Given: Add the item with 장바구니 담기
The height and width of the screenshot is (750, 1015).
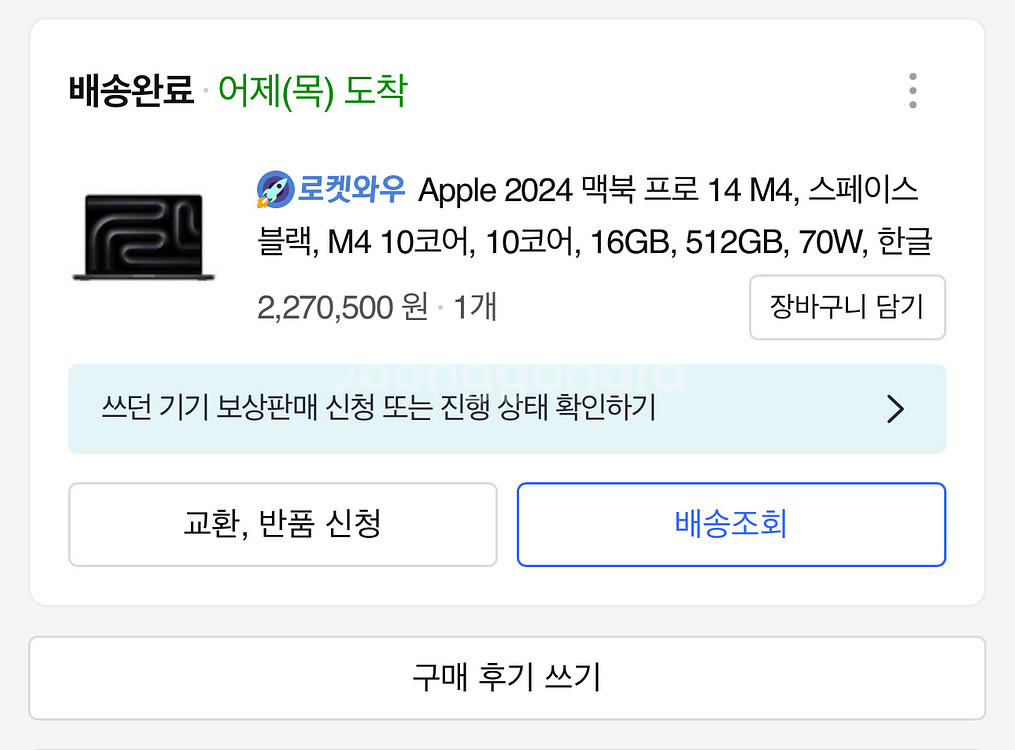Looking at the screenshot, I should 847,307.
